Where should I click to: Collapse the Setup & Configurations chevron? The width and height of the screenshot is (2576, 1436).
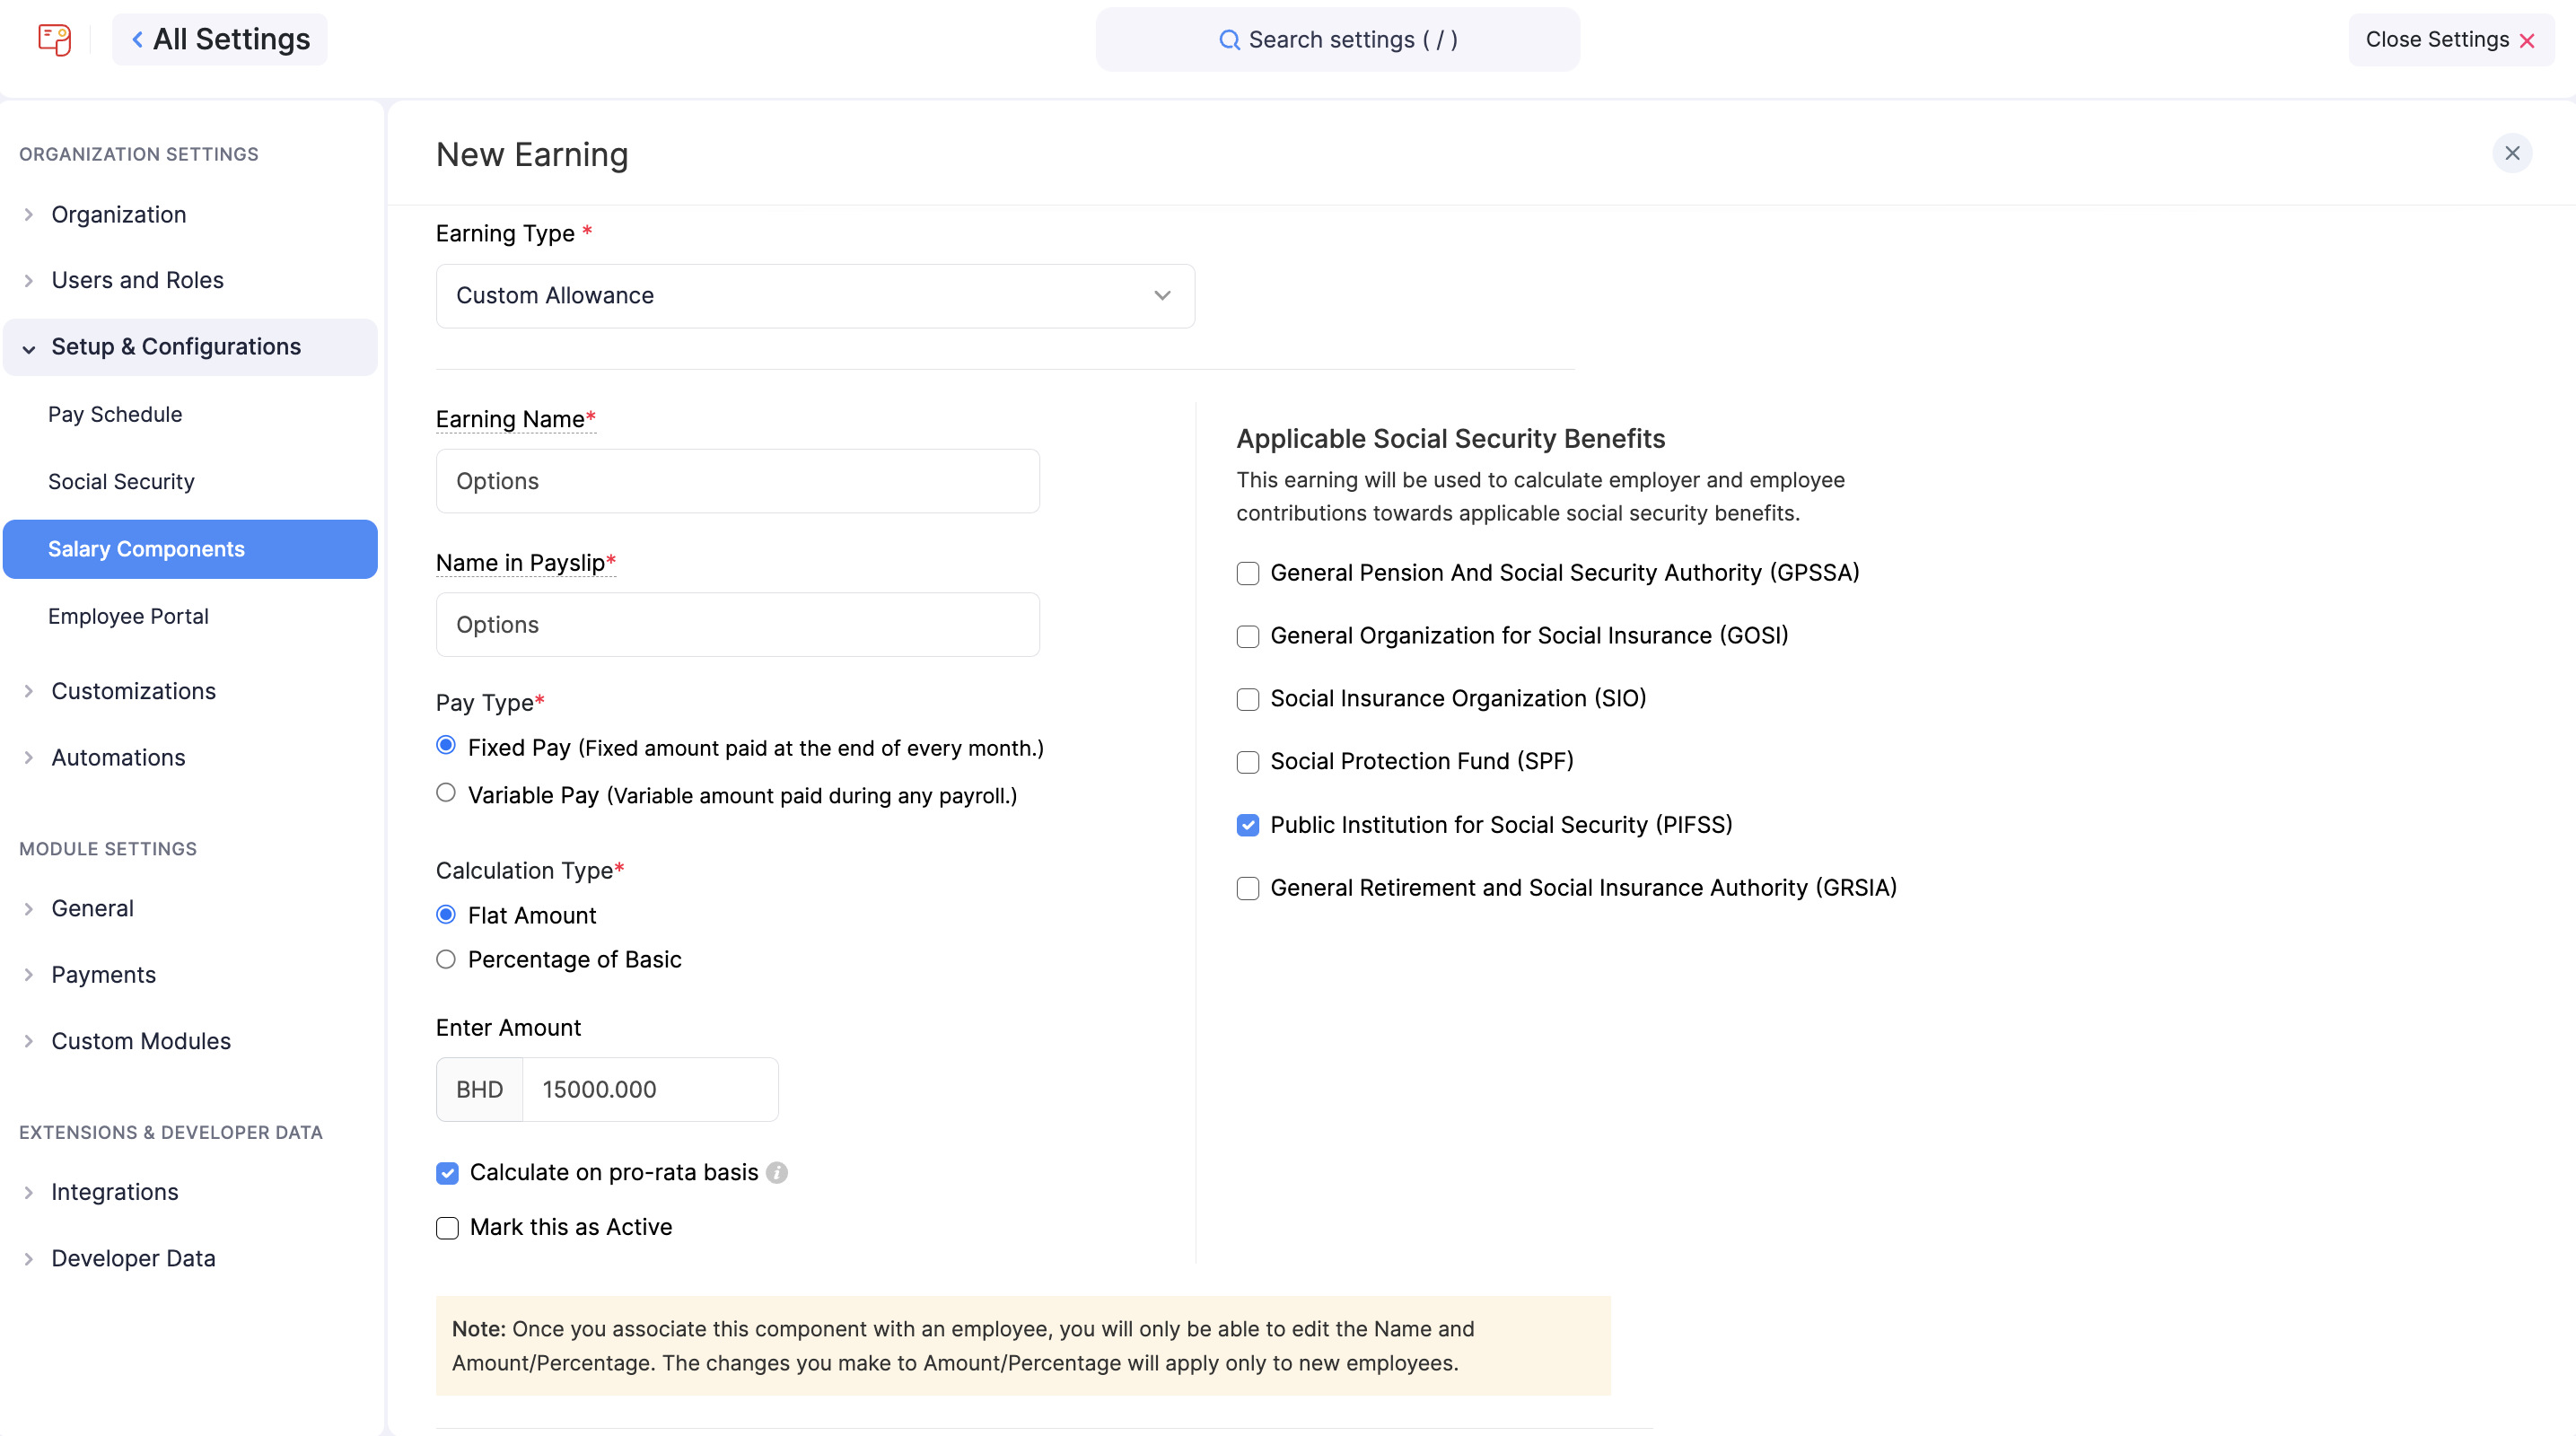[x=29, y=348]
